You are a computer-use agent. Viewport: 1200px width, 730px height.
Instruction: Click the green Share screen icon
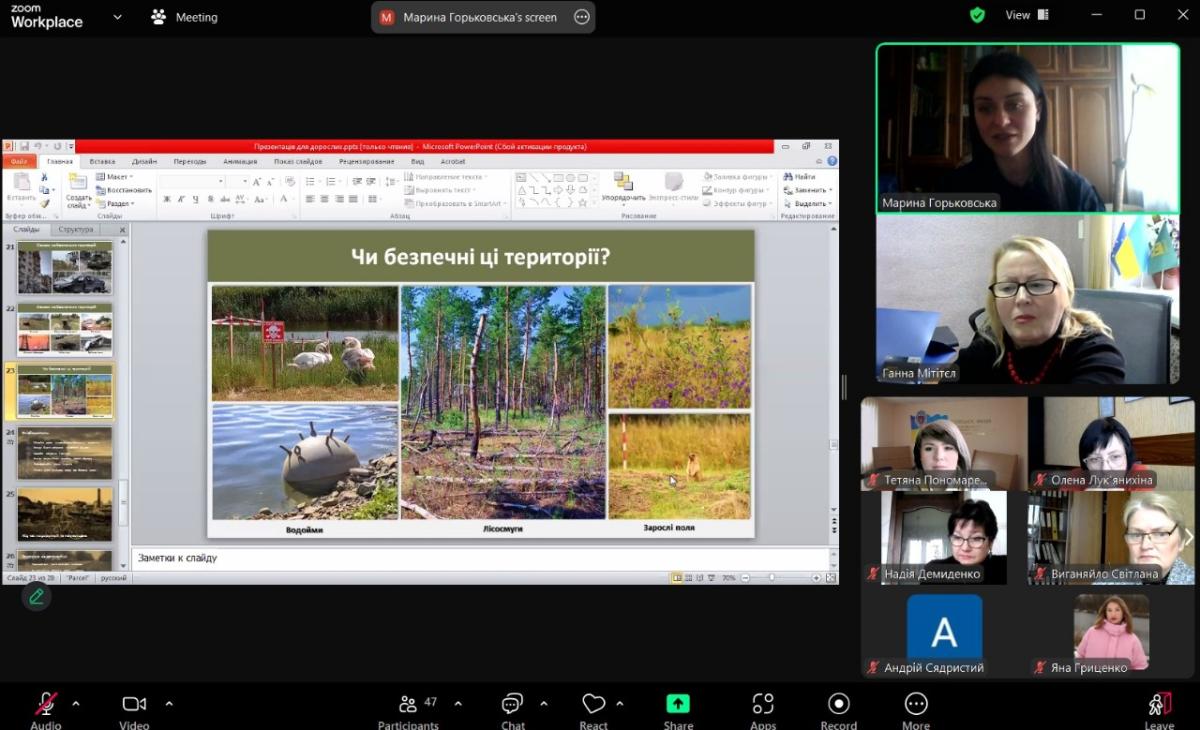(x=678, y=704)
